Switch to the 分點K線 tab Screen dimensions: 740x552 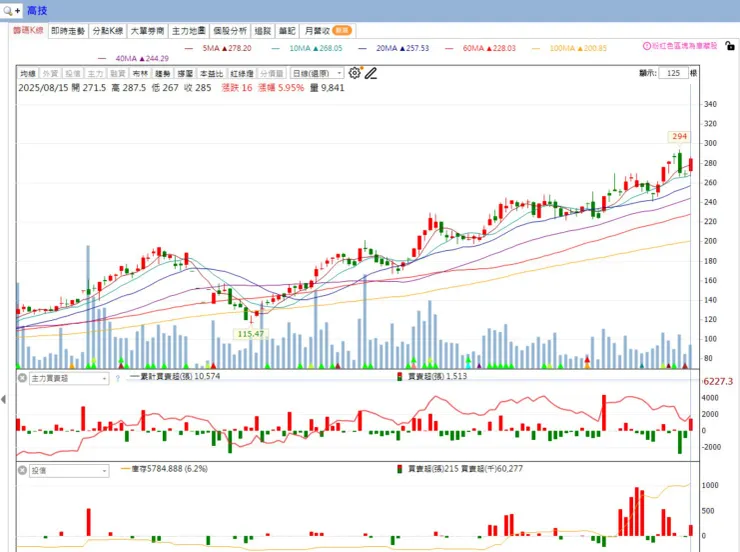(x=108, y=31)
